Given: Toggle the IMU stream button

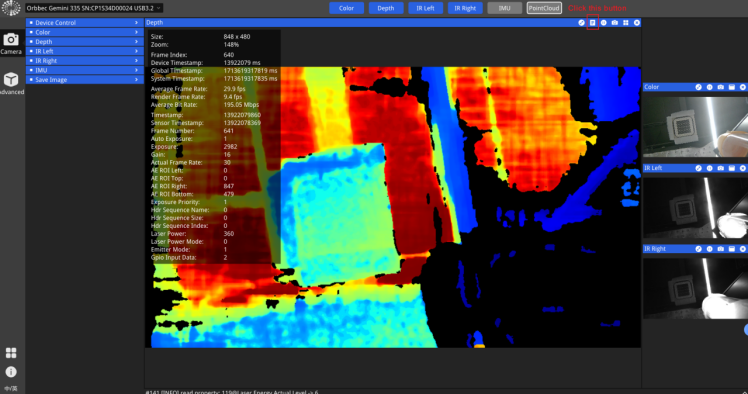Looking at the screenshot, I should tap(504, 8).
